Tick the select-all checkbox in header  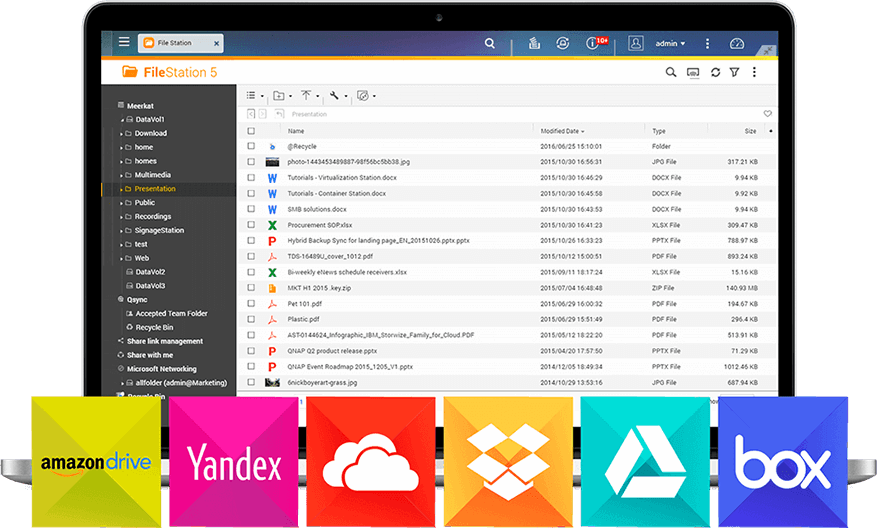pyautogui.click(x=251, y=131)
